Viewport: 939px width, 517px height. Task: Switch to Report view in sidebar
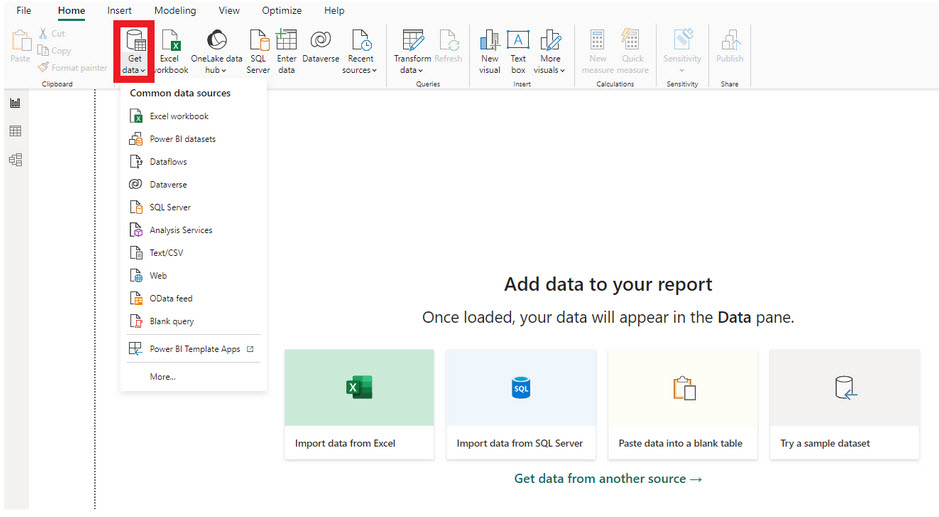(16, 103)
